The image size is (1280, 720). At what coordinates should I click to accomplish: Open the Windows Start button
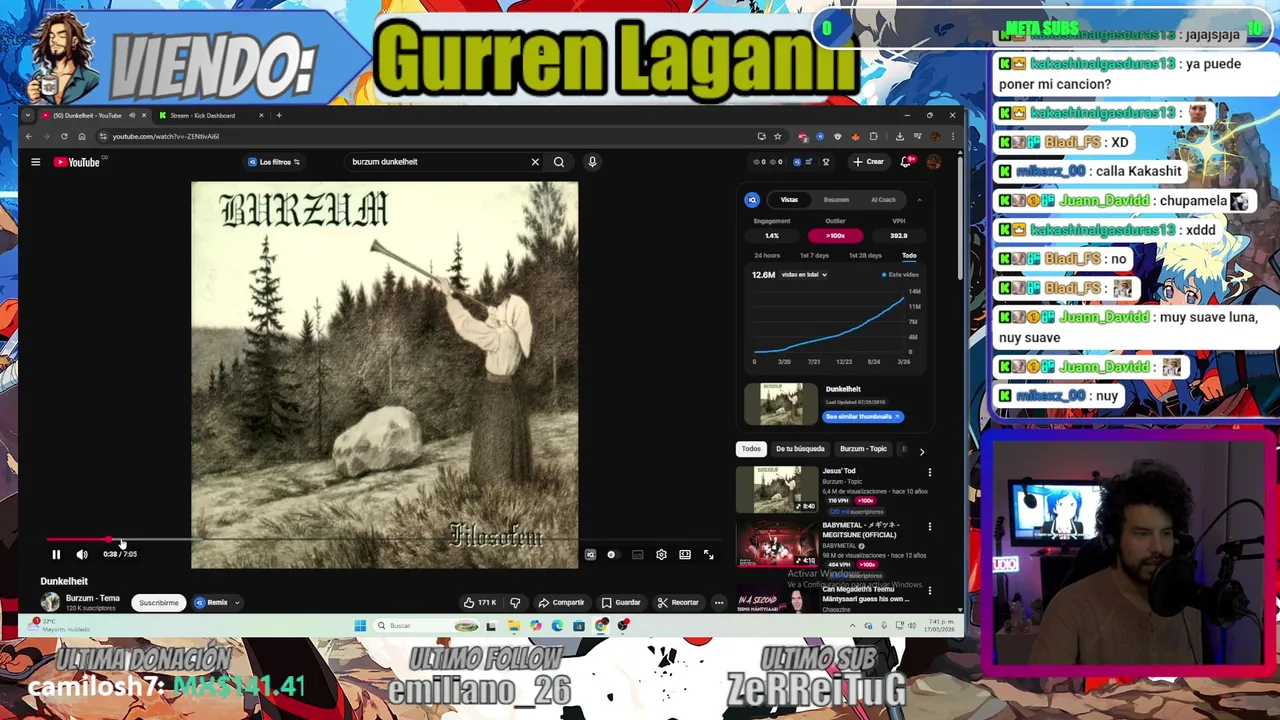(360, 626)
